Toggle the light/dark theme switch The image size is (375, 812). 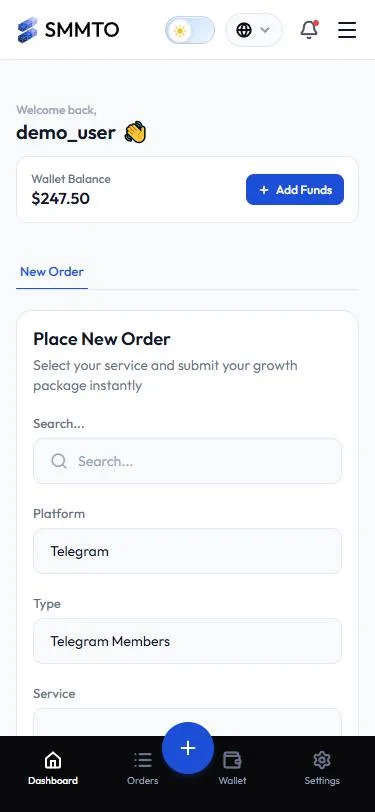[x=190, y=31]
